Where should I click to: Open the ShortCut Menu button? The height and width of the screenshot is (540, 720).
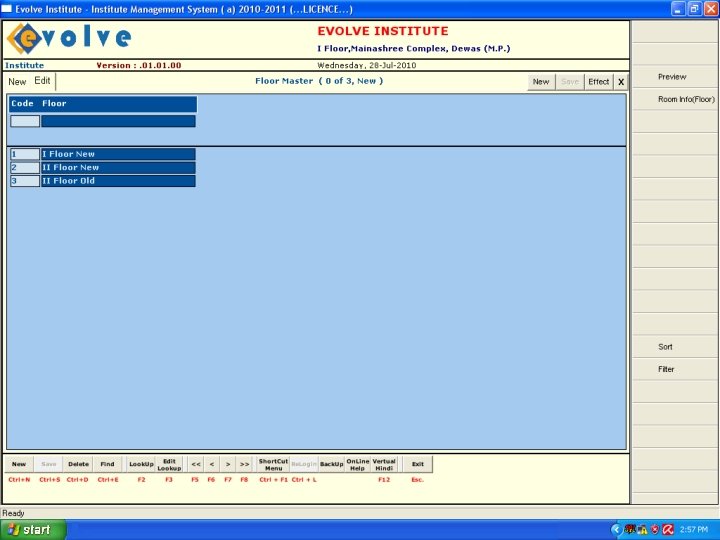[x=273, y=464]
